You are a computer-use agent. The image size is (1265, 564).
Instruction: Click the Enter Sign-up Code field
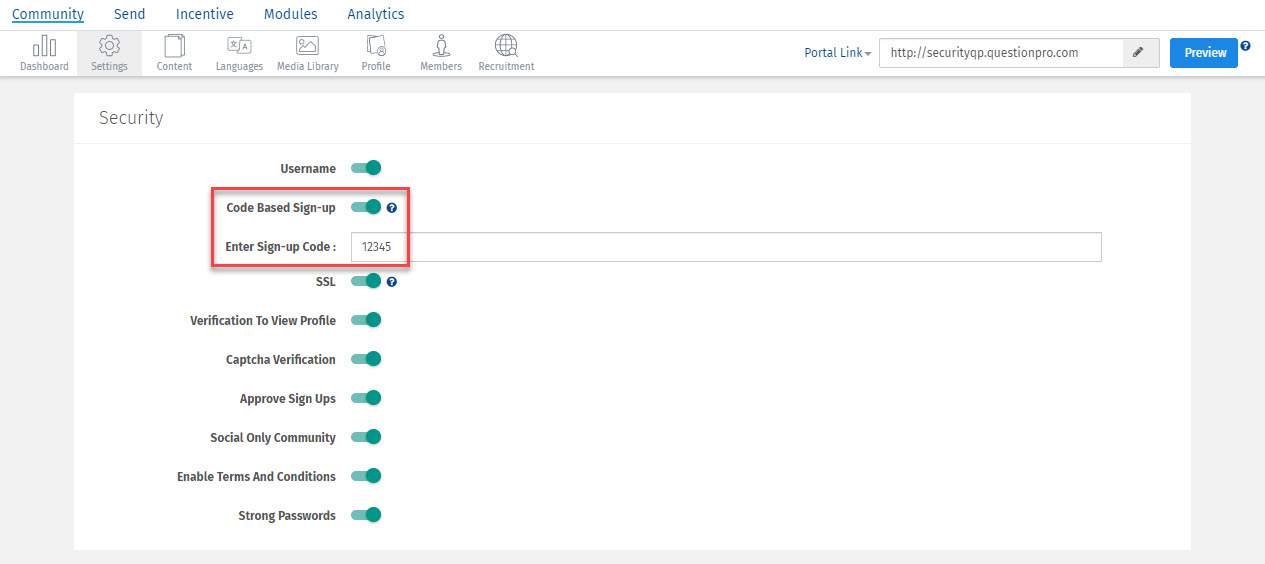(x=726, y=247)
